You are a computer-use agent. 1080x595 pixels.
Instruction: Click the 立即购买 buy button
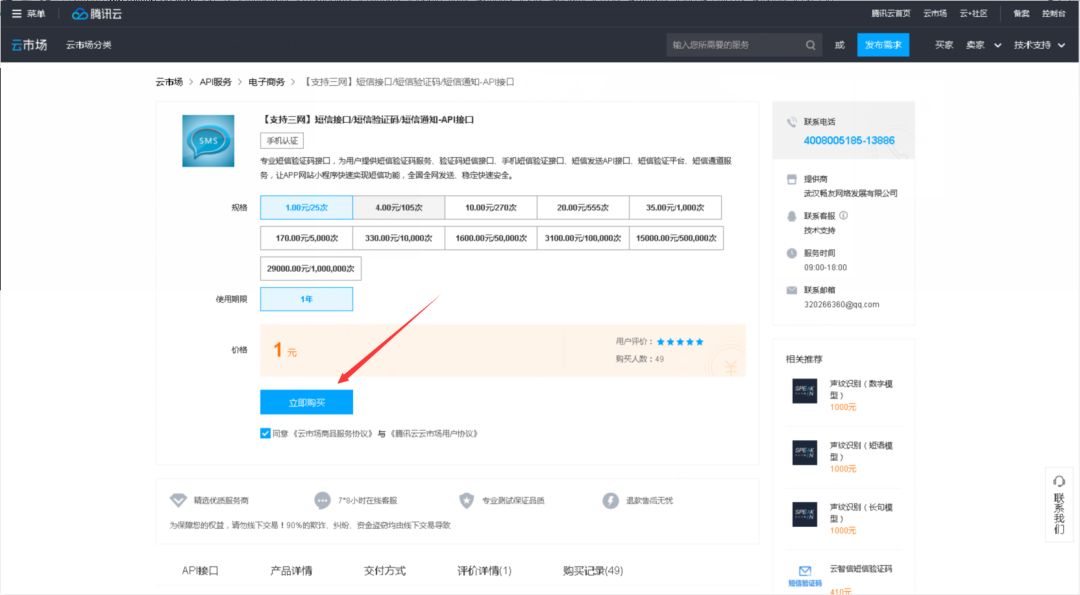(307, 402)
